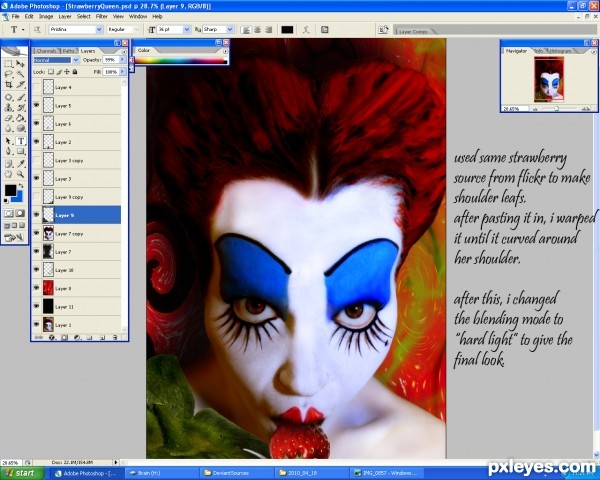Click the Delete Layer trash icon
Image resolution: width=600 pixels, height=480 pixels.
click(x=115, y=338)
